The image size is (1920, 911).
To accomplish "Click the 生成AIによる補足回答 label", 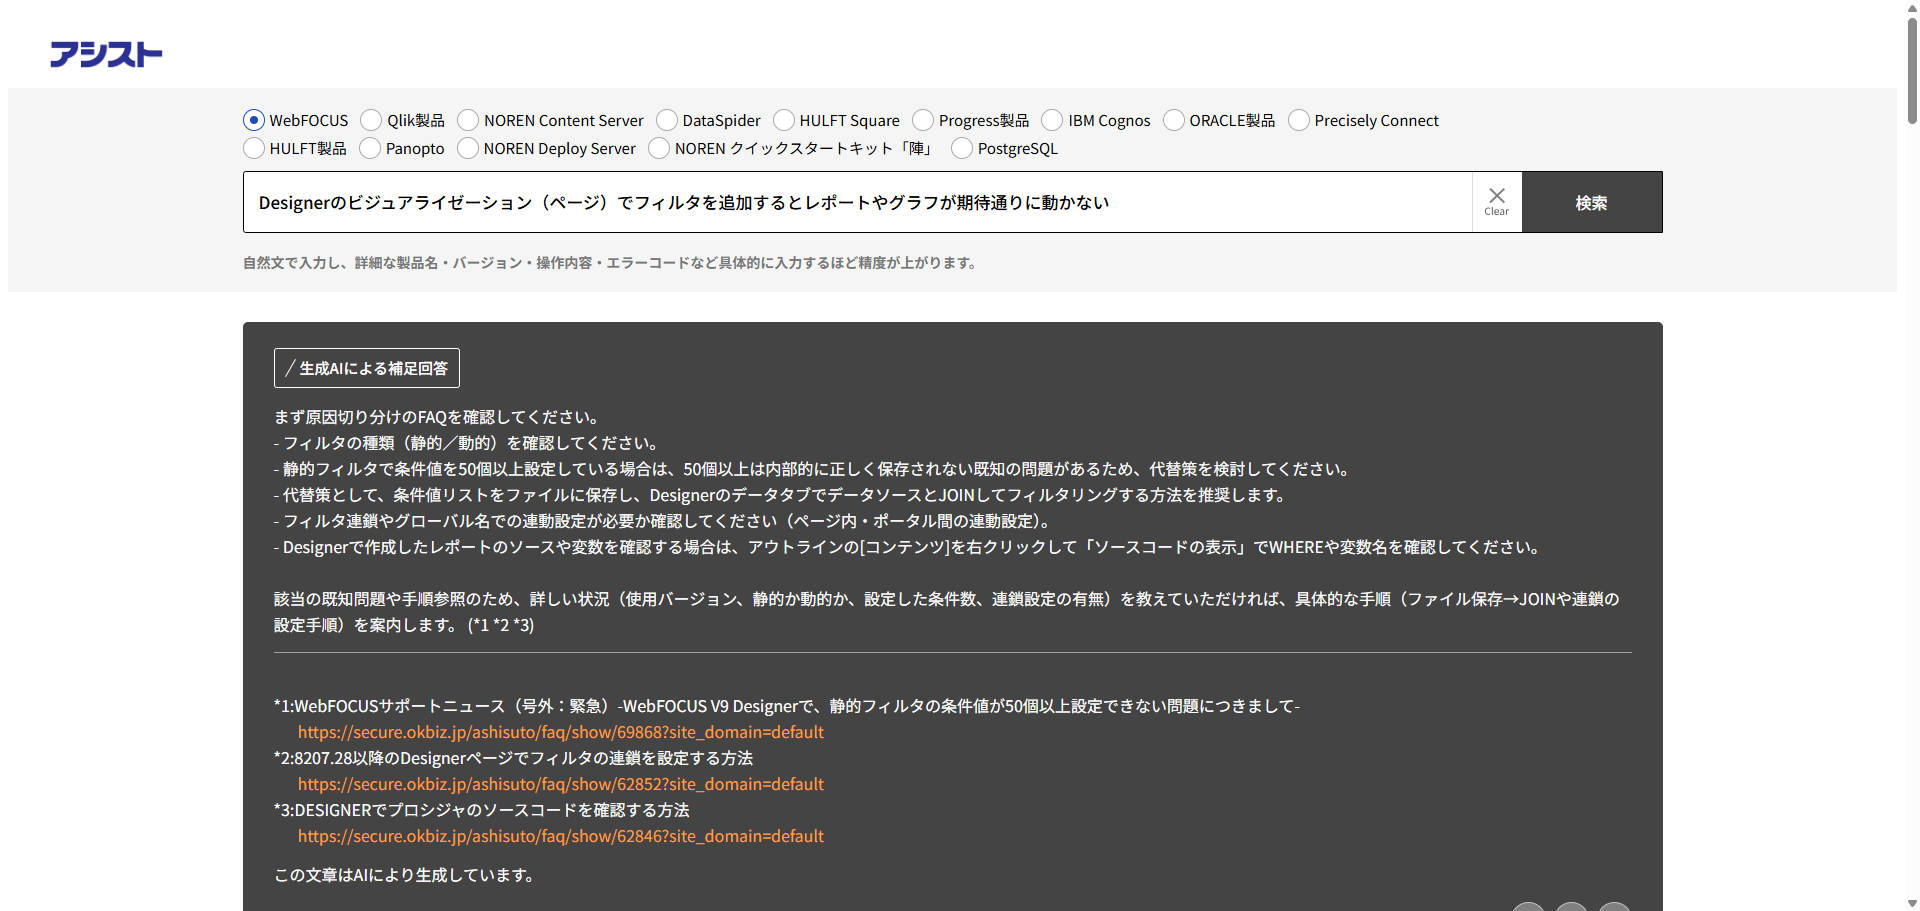I will [x=367, y=368].
